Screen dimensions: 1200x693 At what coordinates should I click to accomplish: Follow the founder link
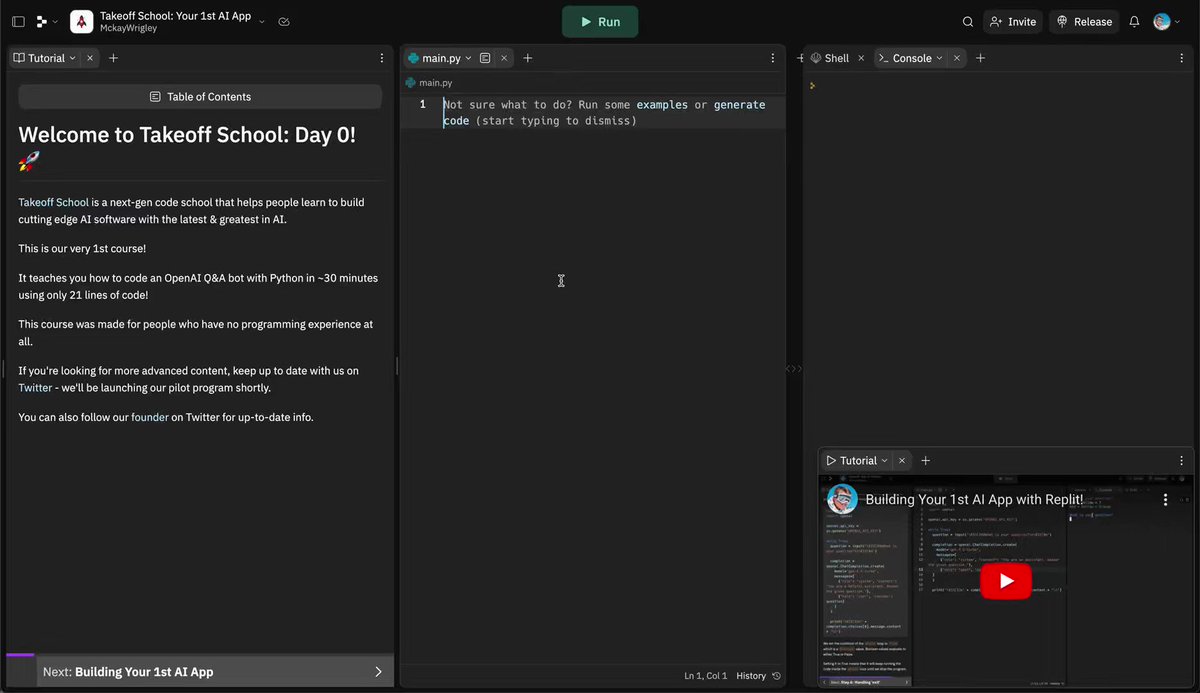point(149,417)
